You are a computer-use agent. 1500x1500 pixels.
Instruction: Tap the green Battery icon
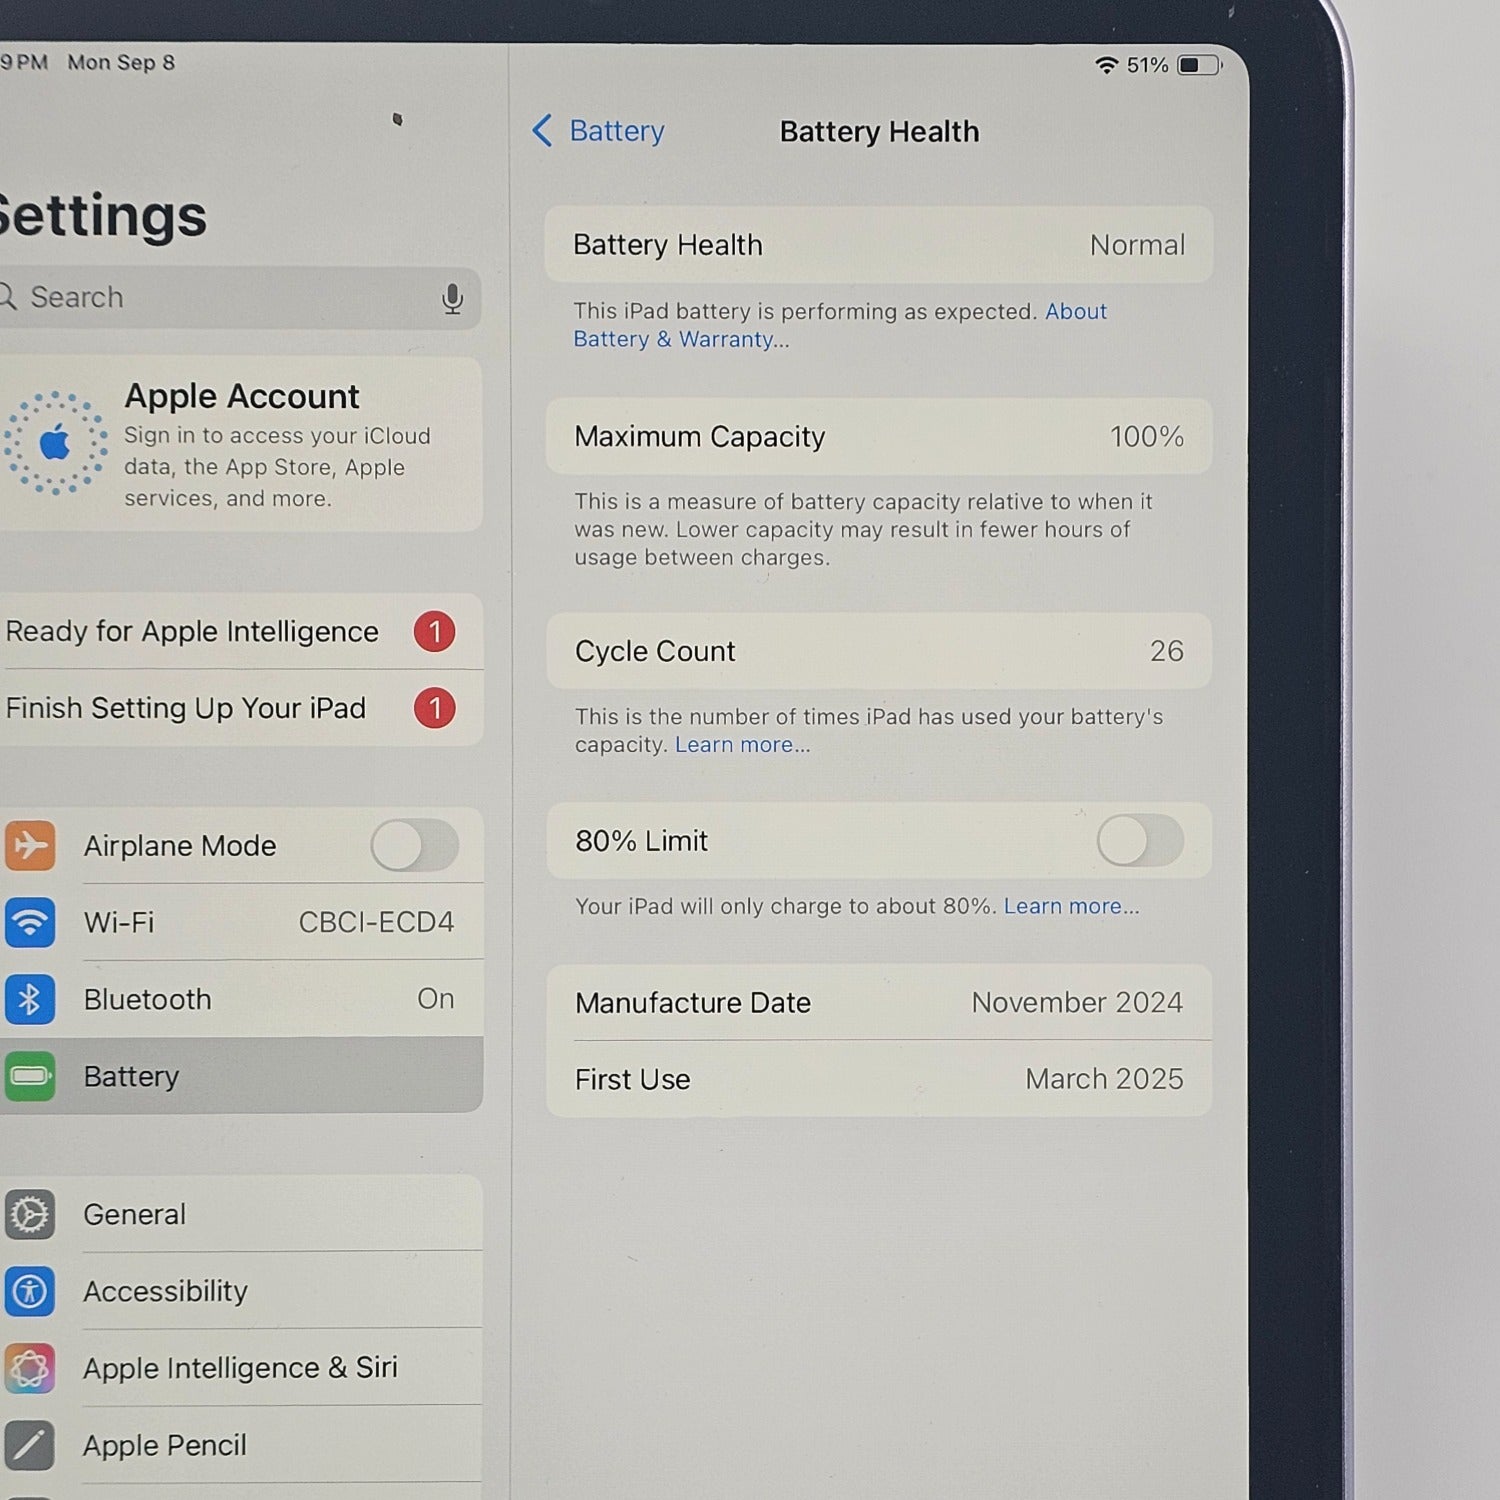29,1076
